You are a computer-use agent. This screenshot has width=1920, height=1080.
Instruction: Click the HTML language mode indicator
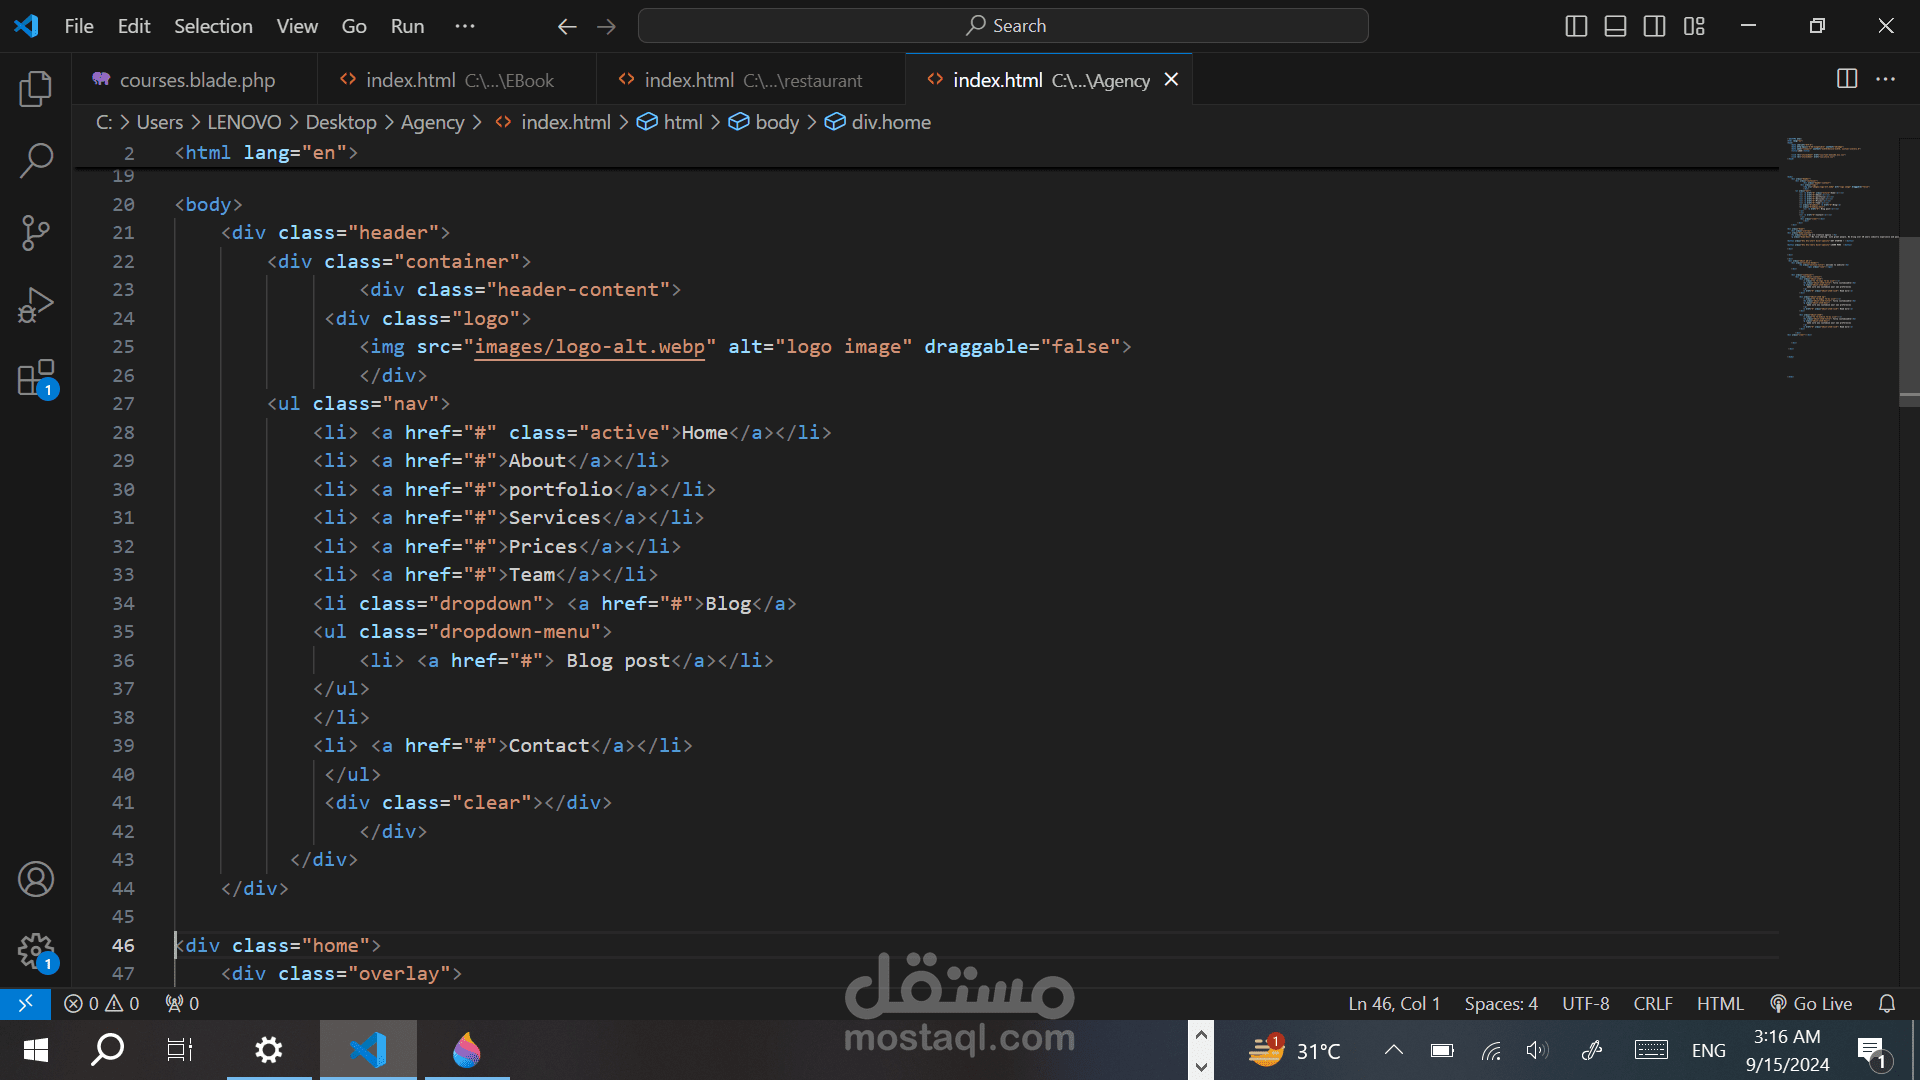tap(1719, 1003)
